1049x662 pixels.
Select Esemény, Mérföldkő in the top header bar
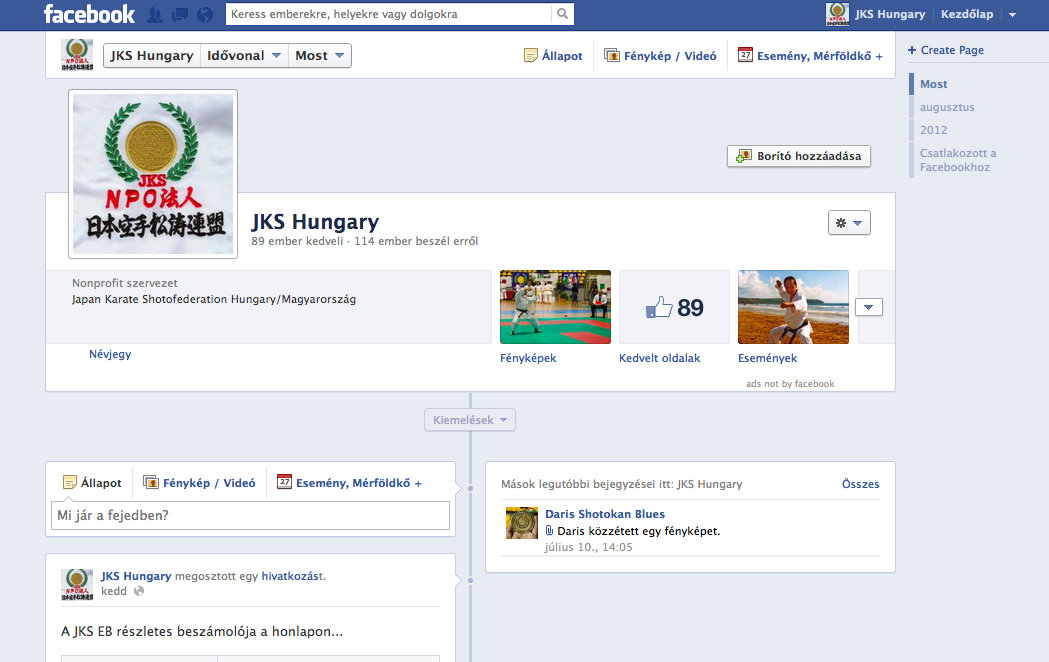click(x=810, y=56)
